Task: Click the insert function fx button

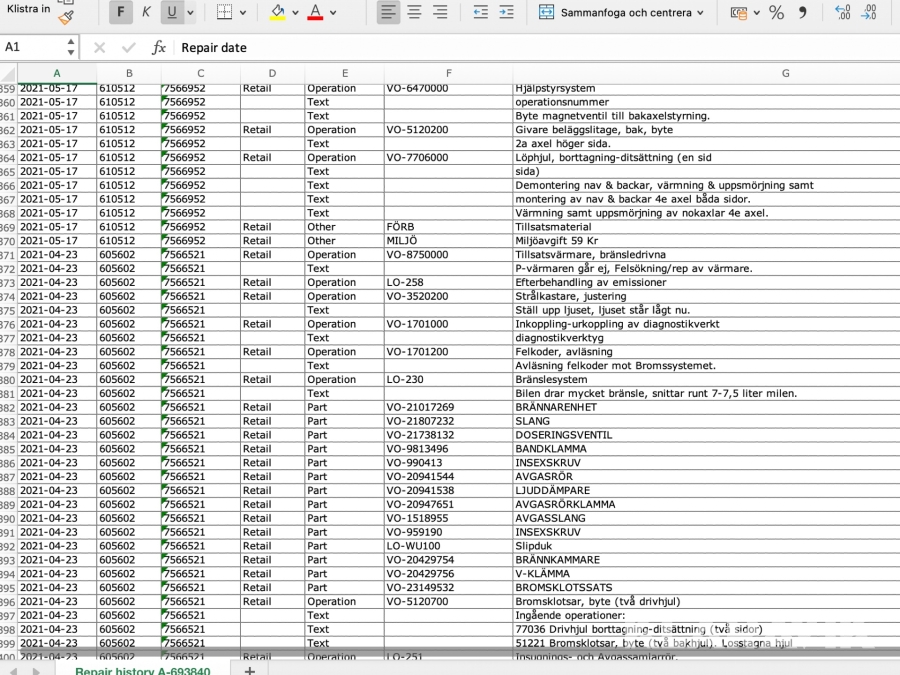Action: pyautogui.click(x=158, y=48)
